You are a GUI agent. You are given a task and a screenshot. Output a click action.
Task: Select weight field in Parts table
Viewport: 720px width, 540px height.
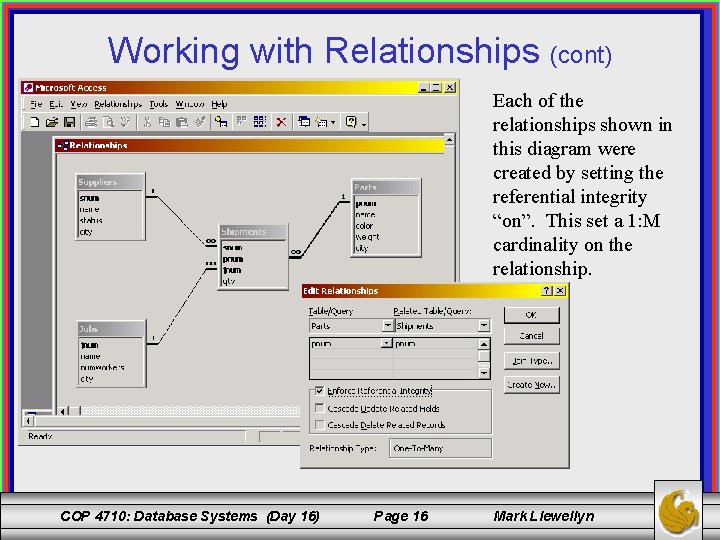point(367,237)
